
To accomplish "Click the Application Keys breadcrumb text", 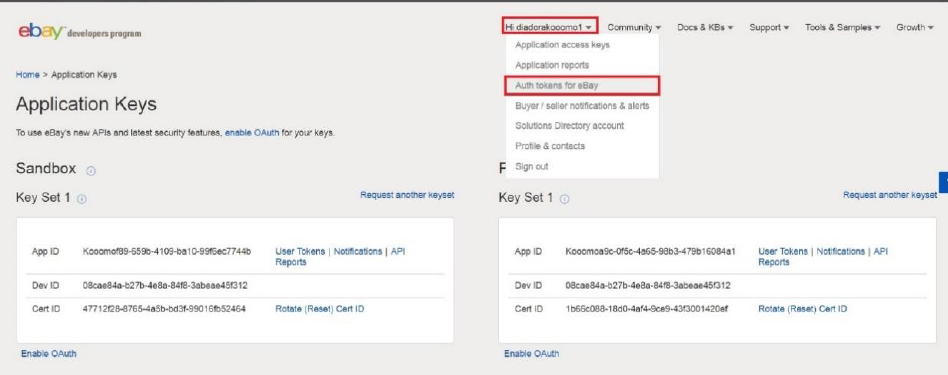I will [84, 74].
